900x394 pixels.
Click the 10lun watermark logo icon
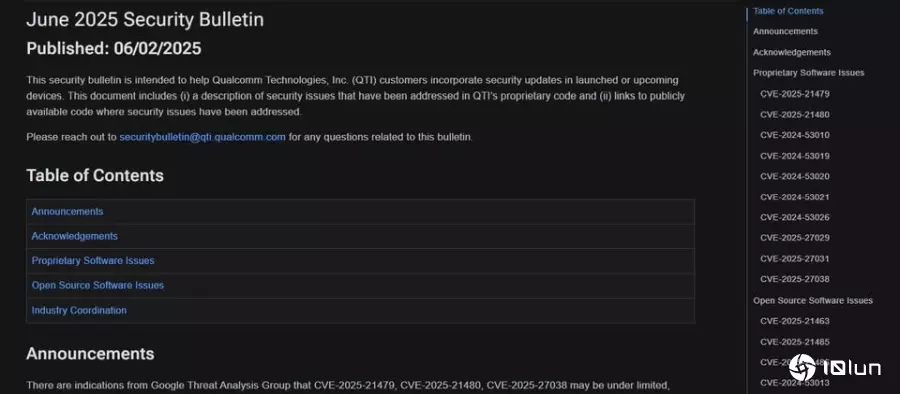[802, 367]
